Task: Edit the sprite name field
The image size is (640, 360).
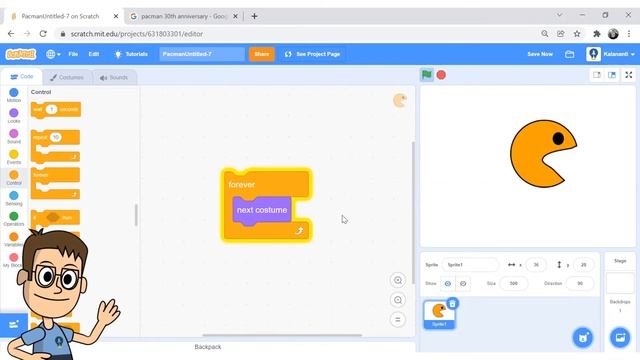Action: click(x=470, y=265)
